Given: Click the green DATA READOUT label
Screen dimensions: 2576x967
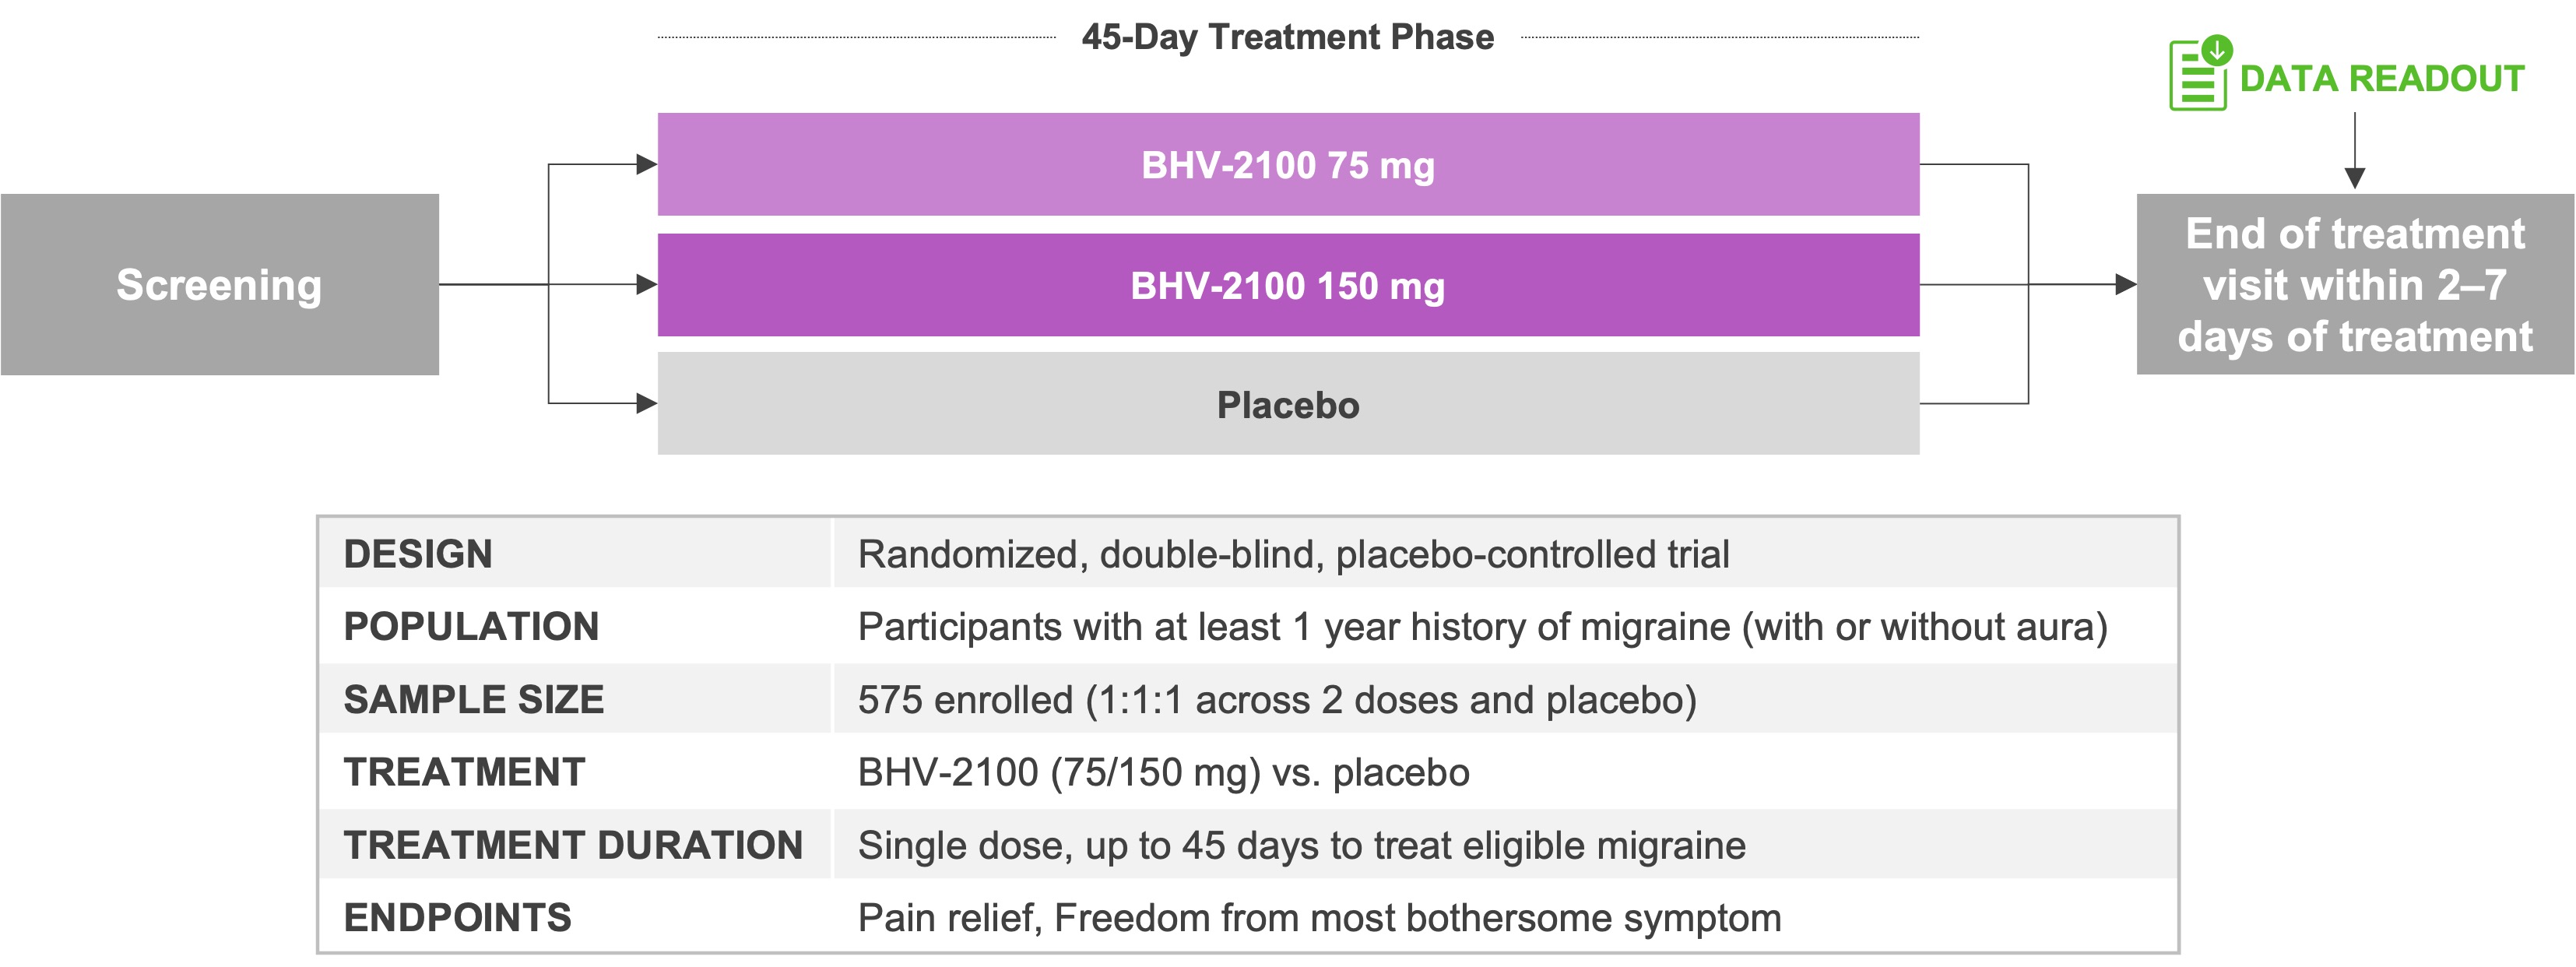Looking at the screenshot, I should click(x=2382, y=78).
